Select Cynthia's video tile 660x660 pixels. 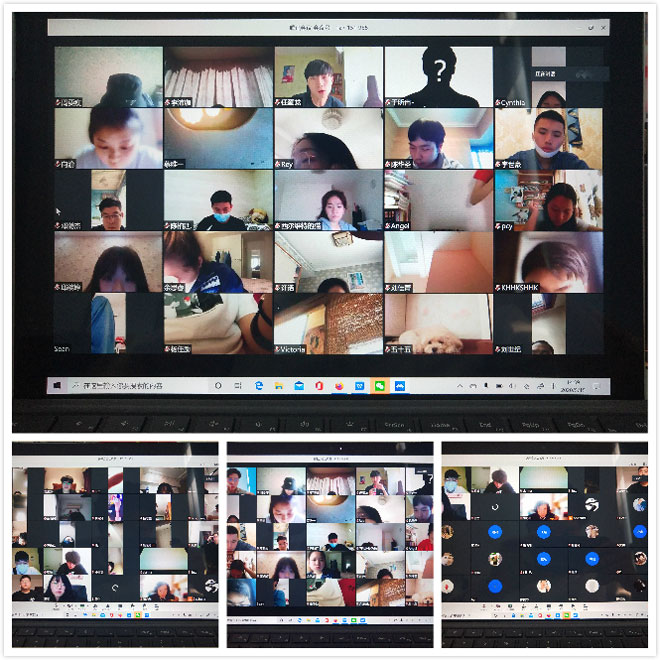548,76
